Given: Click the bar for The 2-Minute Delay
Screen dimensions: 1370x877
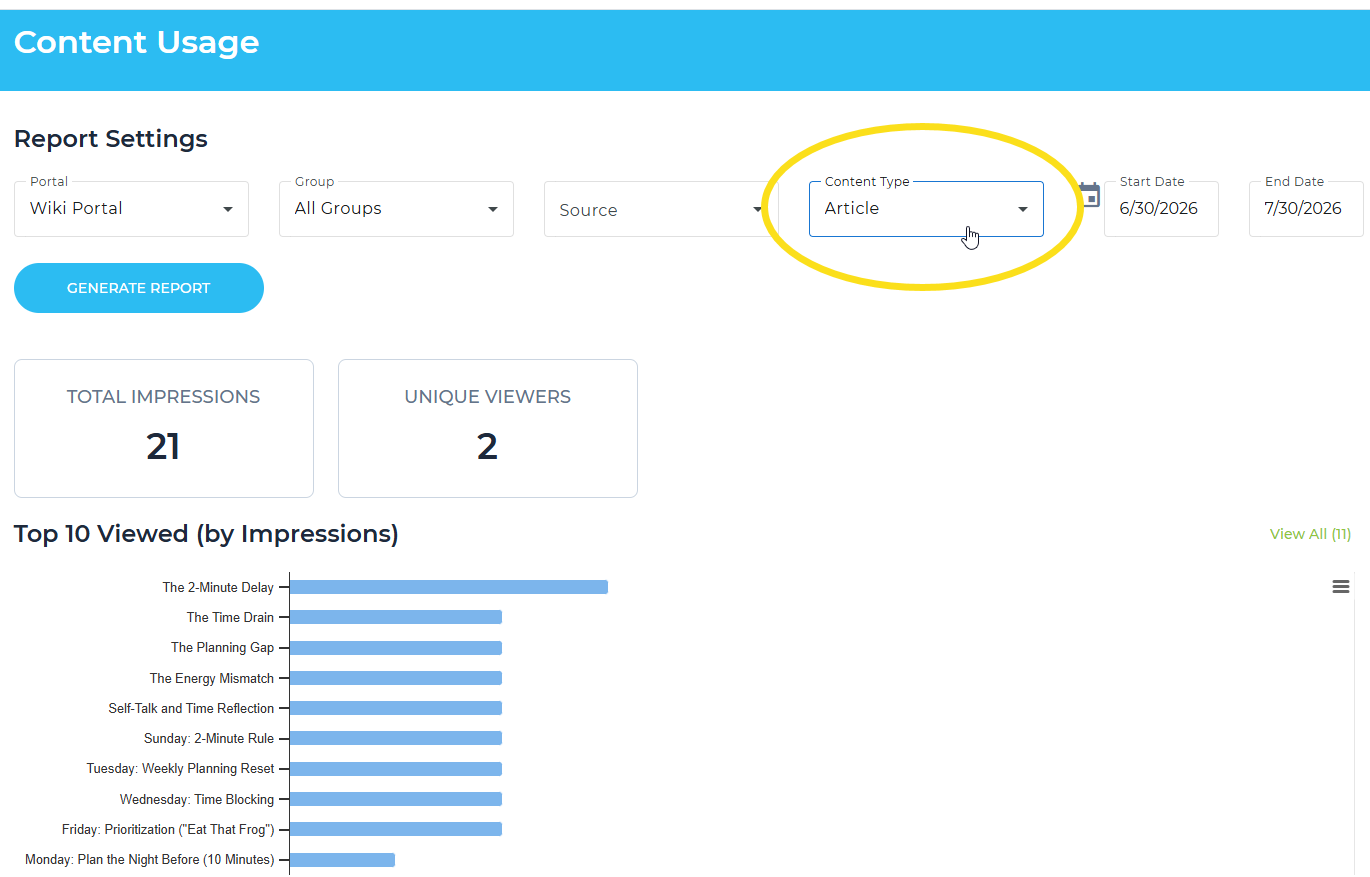Looking at the screenshot, I should pos(449,587).
